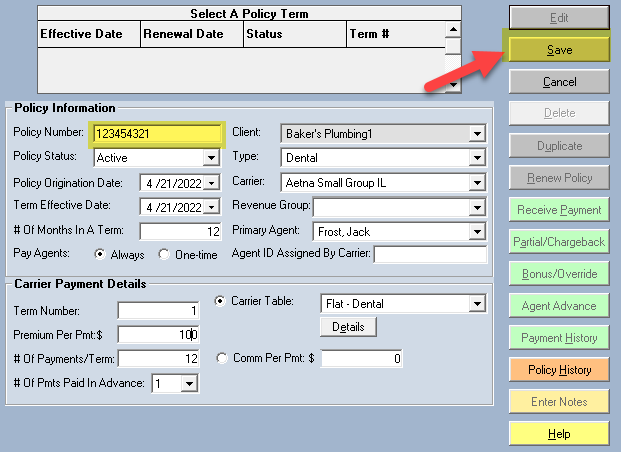
Task: Select Always for Pay Agents
Action: click(x=100, y=255)
